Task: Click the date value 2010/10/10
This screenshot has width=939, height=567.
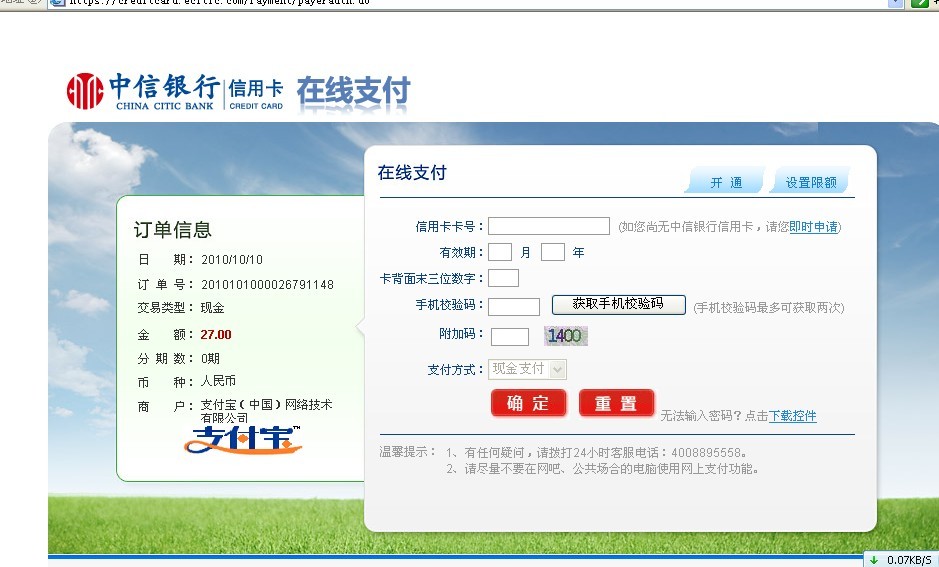Action: pyautogui.click(x=232, y=259)
